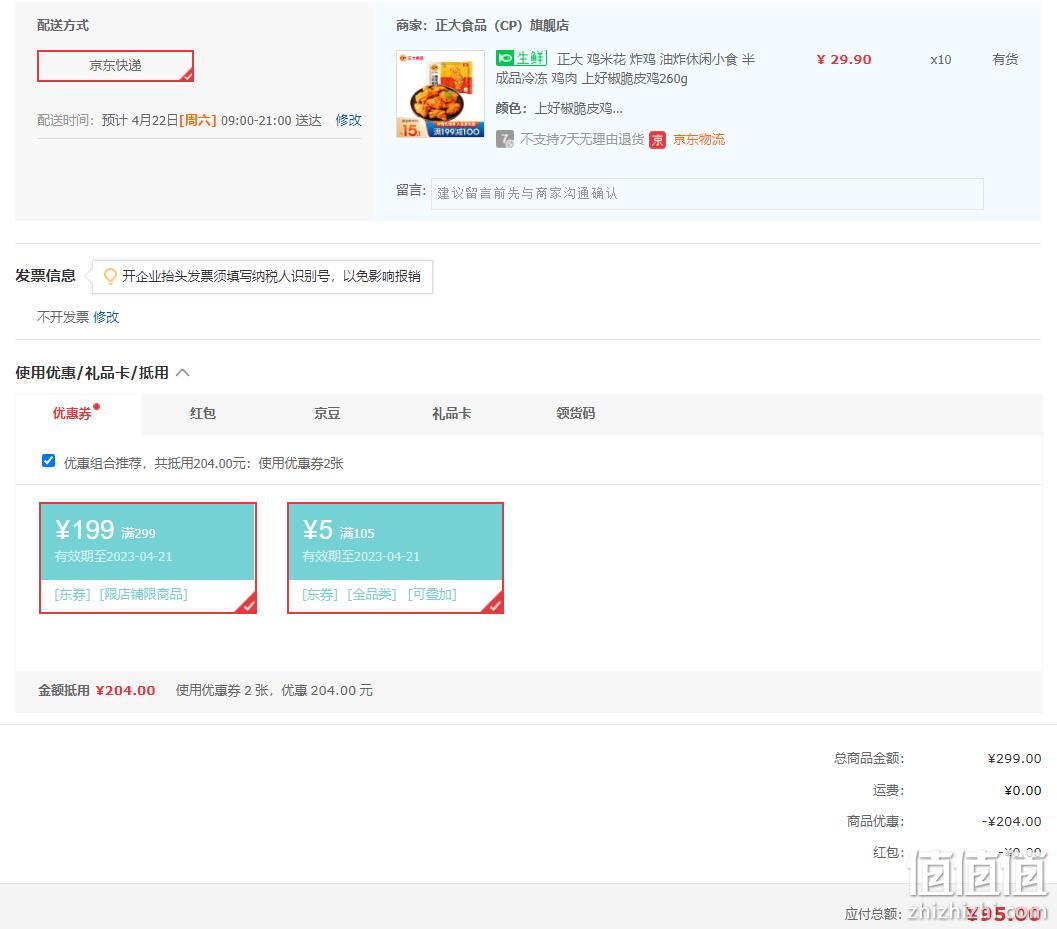Click the text 使用优惠券 2 张，优惠 204.00 元
Screen dimensions: 1057x929
(274, 690)
